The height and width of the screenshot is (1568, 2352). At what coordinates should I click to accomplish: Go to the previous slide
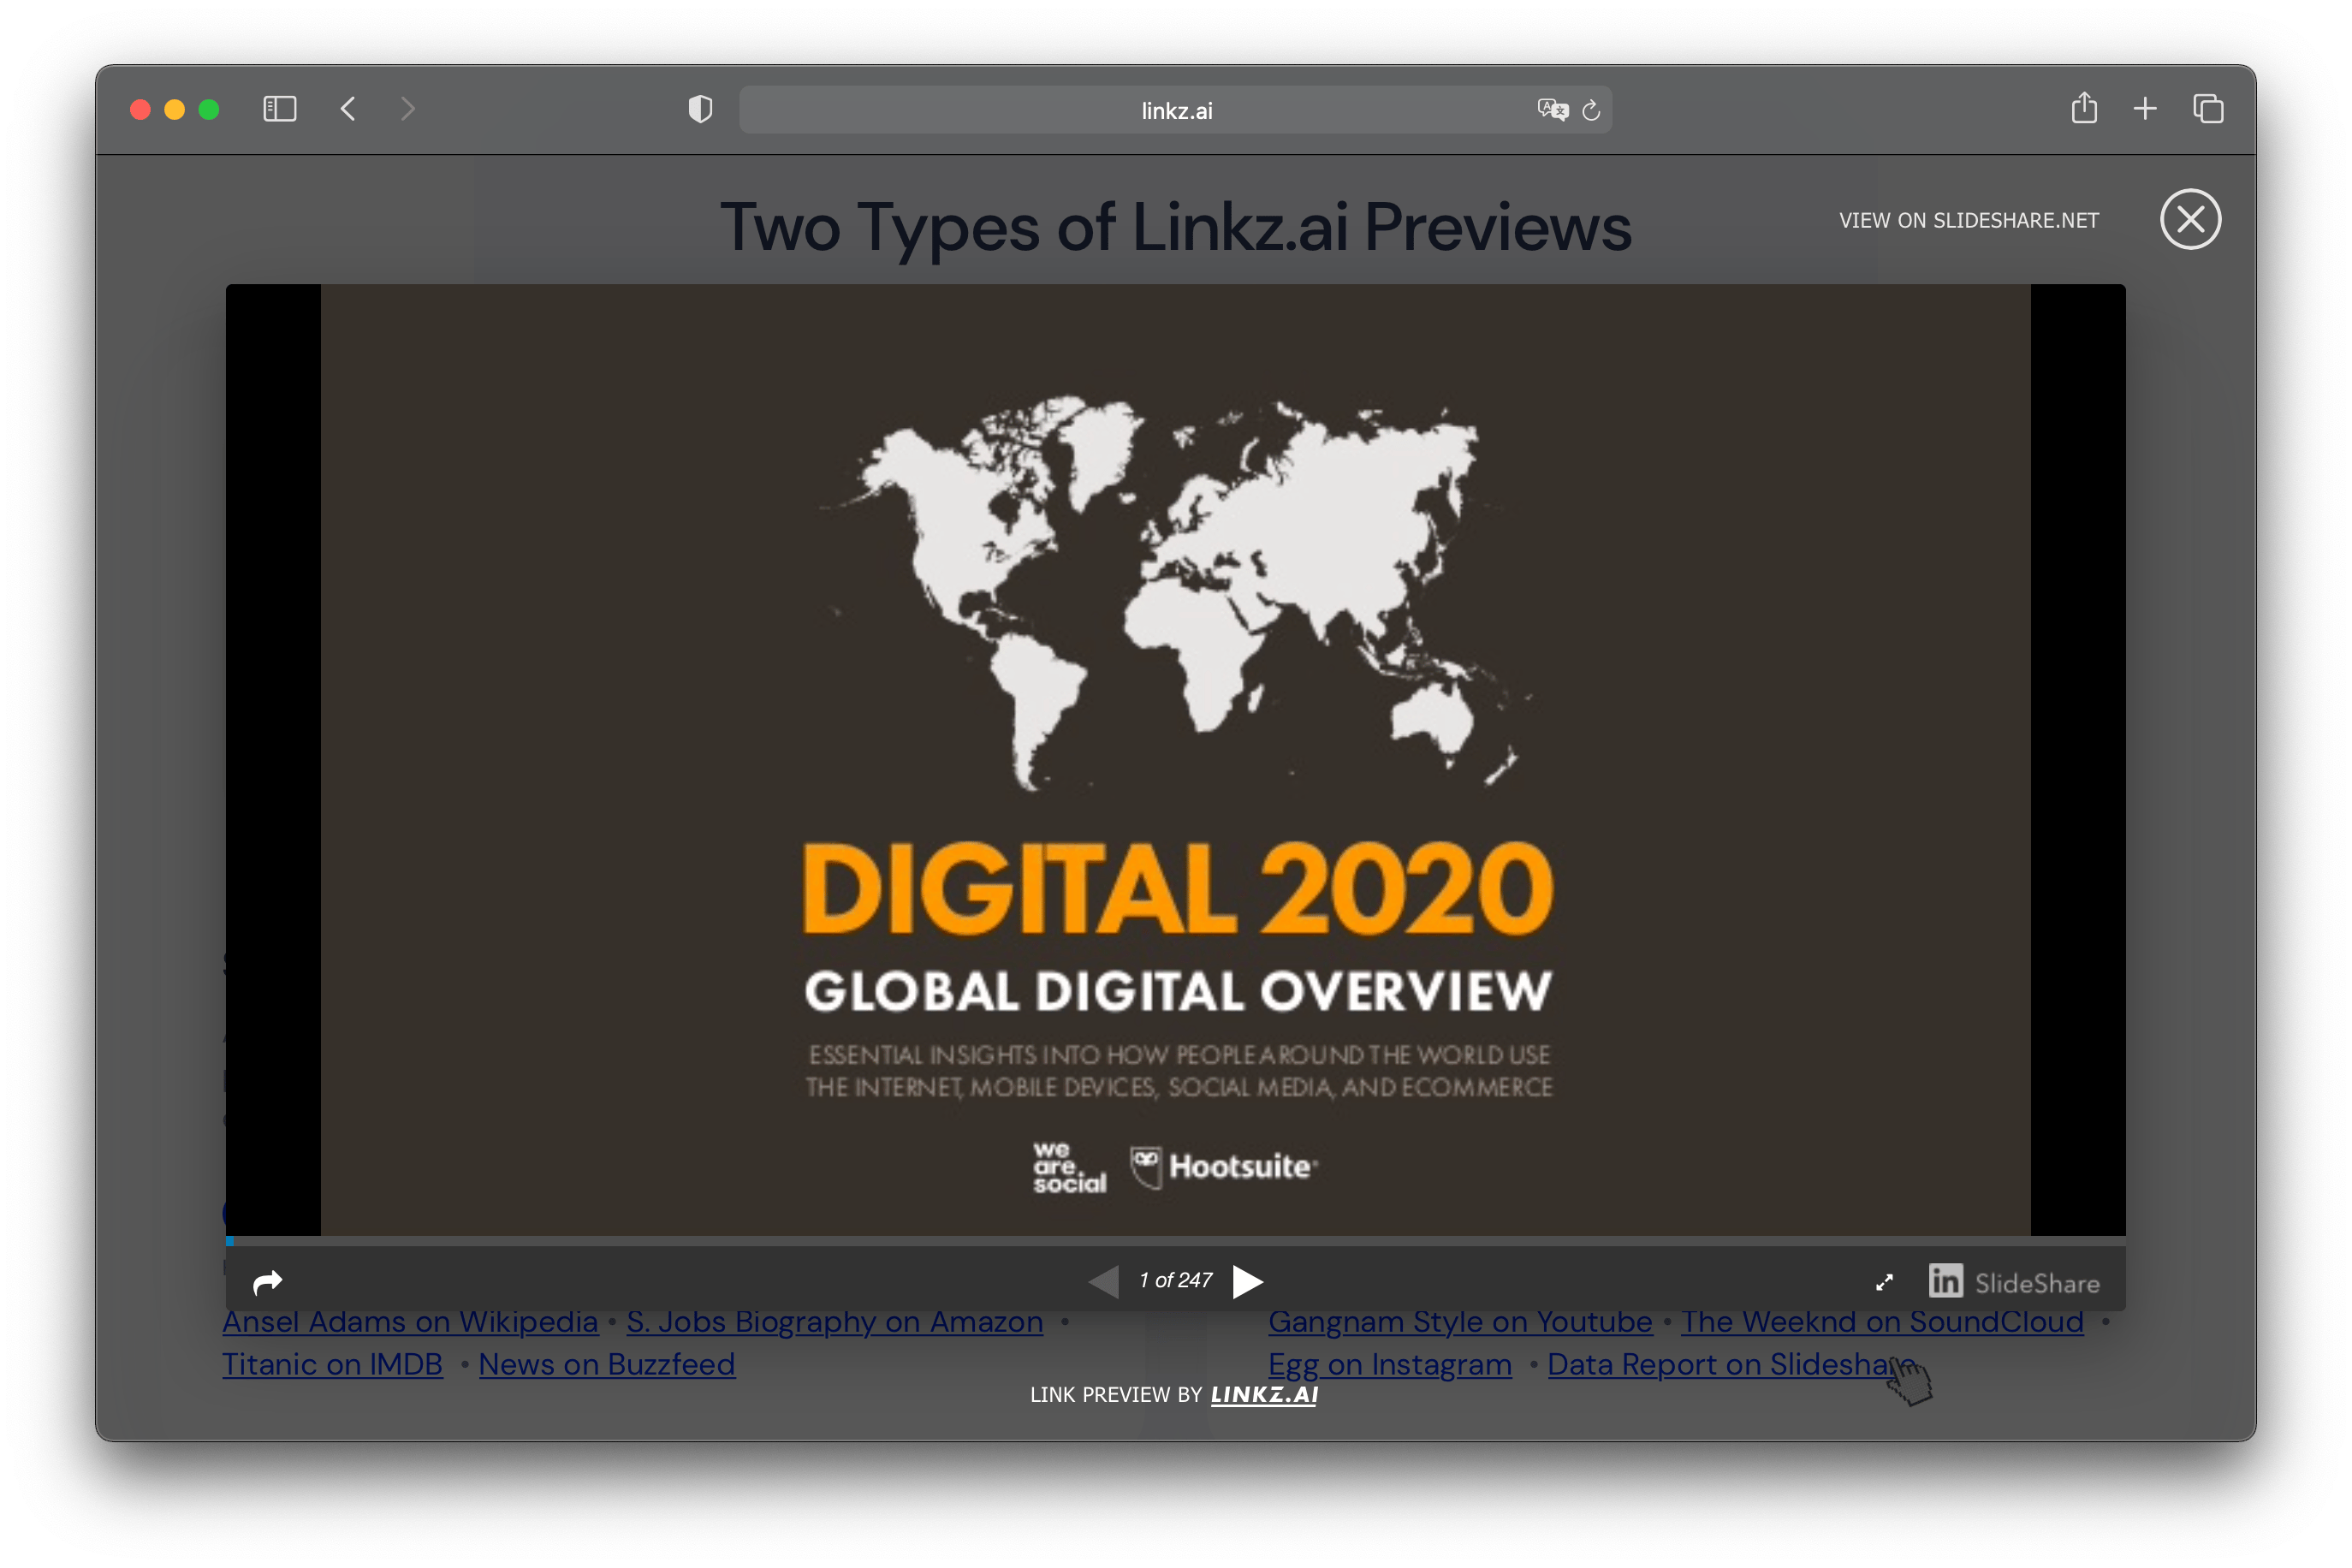click(x=1104, y=1281)
